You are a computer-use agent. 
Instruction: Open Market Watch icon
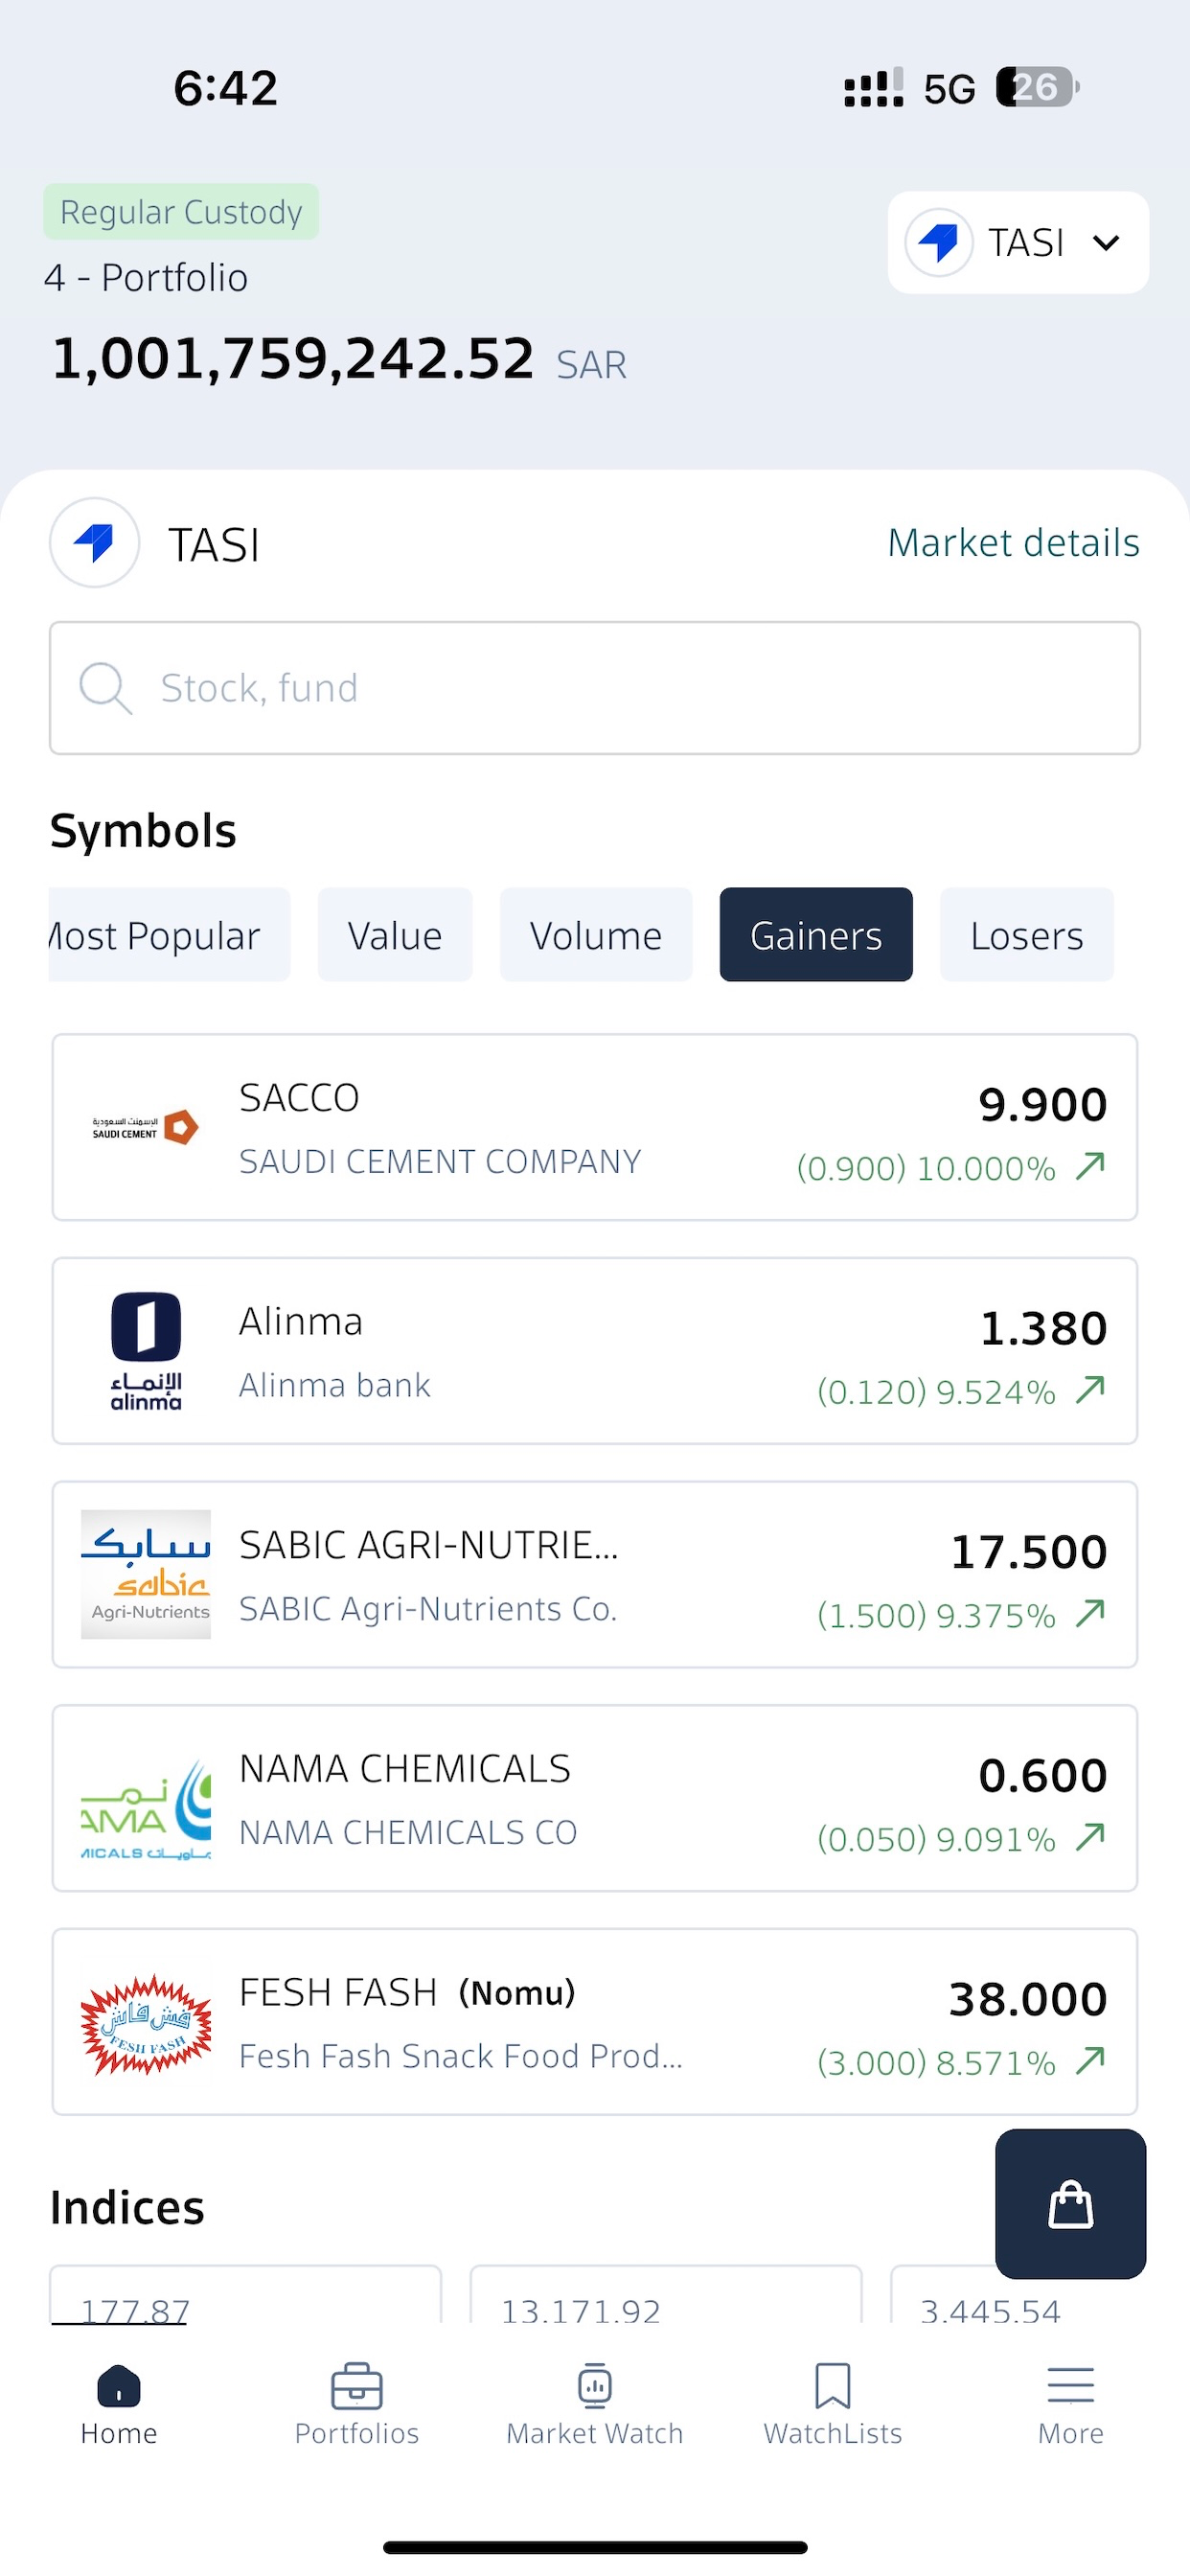tap(595, 2386)
